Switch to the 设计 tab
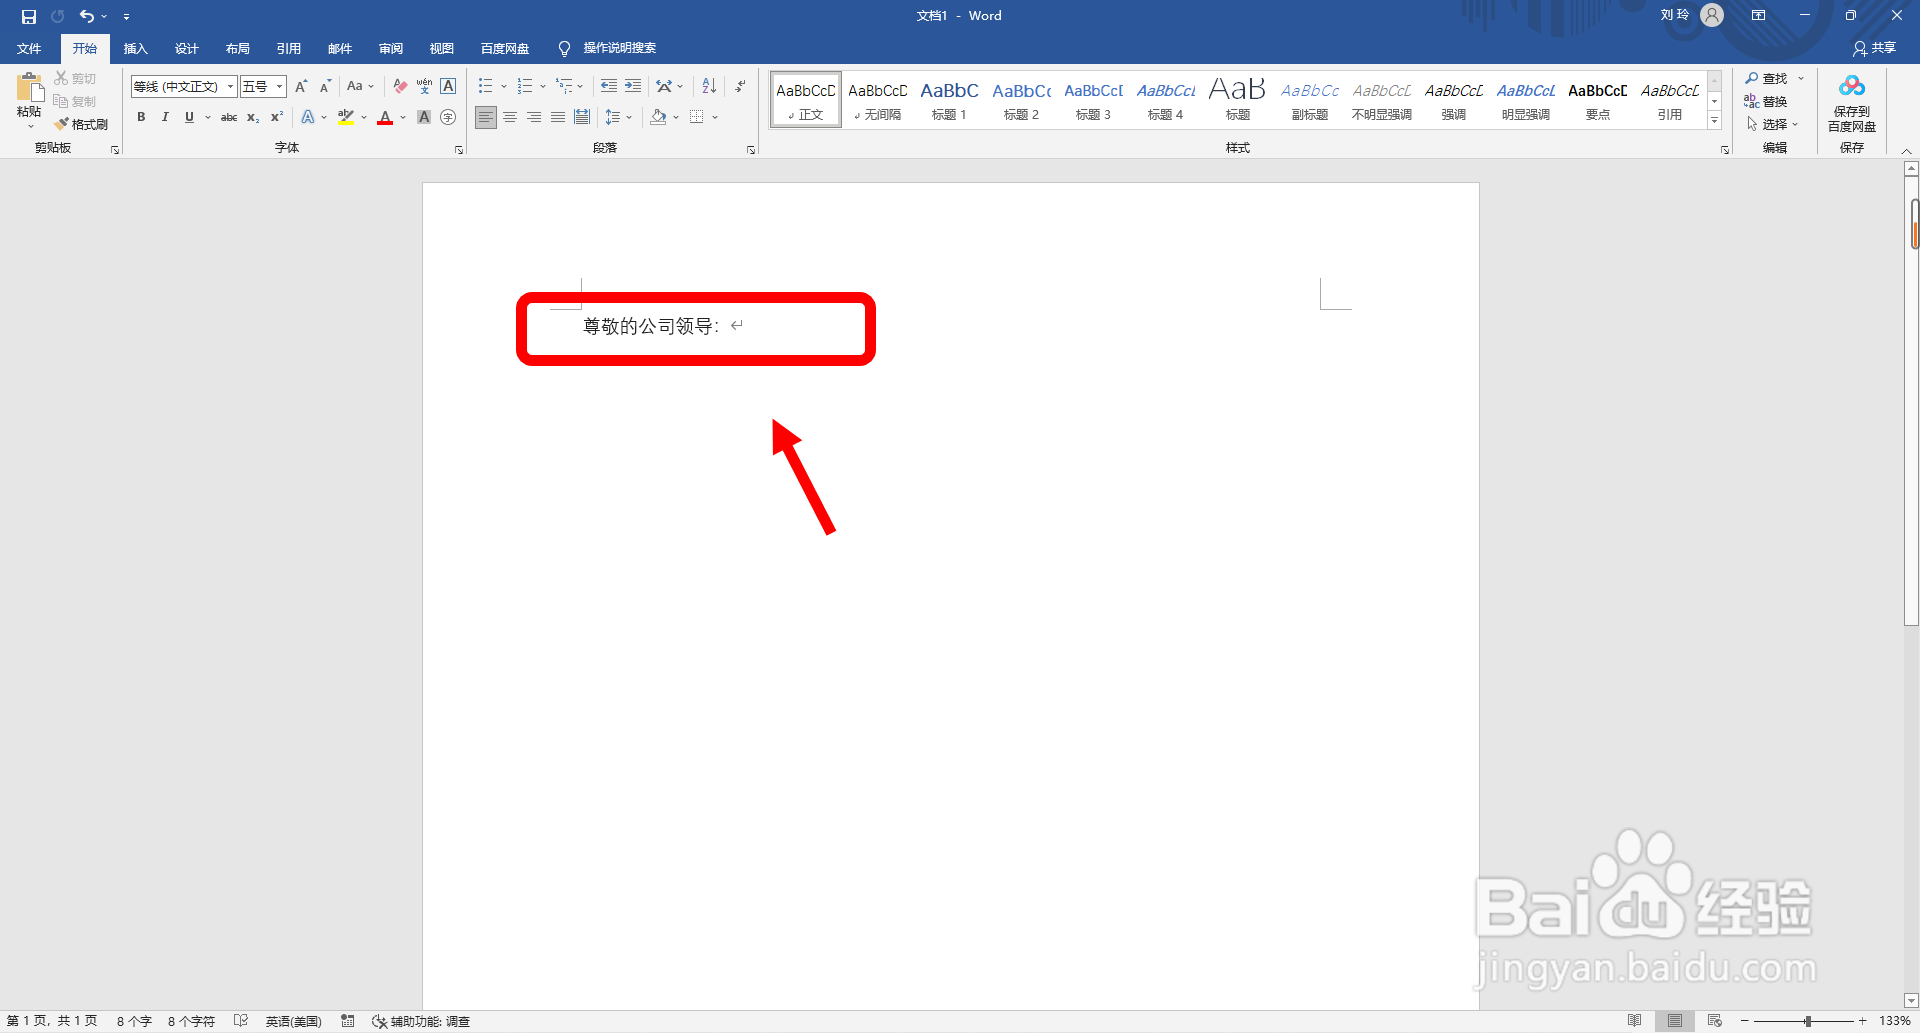 click(186, 48)
